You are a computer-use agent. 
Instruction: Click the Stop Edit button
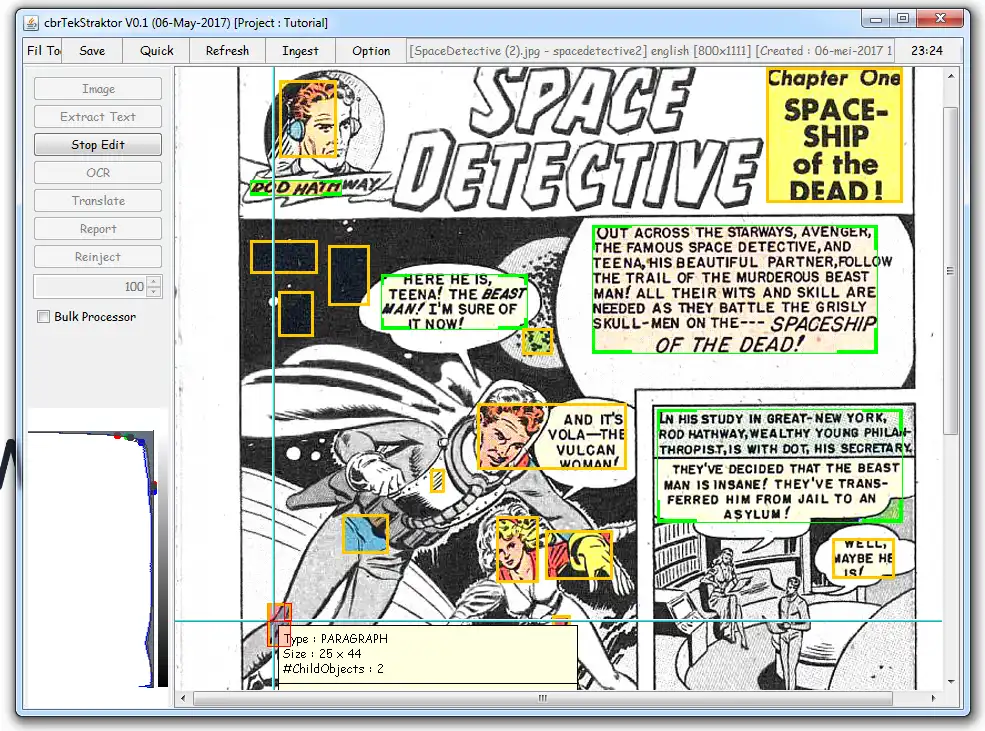[98, 144]
